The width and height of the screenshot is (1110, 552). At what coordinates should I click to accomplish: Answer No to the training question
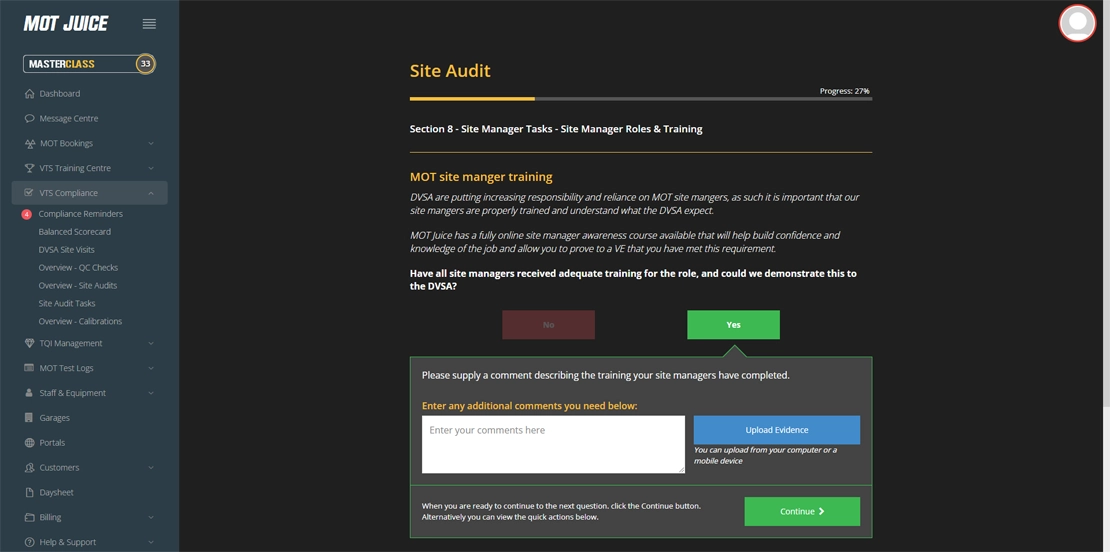pos(549,325)
